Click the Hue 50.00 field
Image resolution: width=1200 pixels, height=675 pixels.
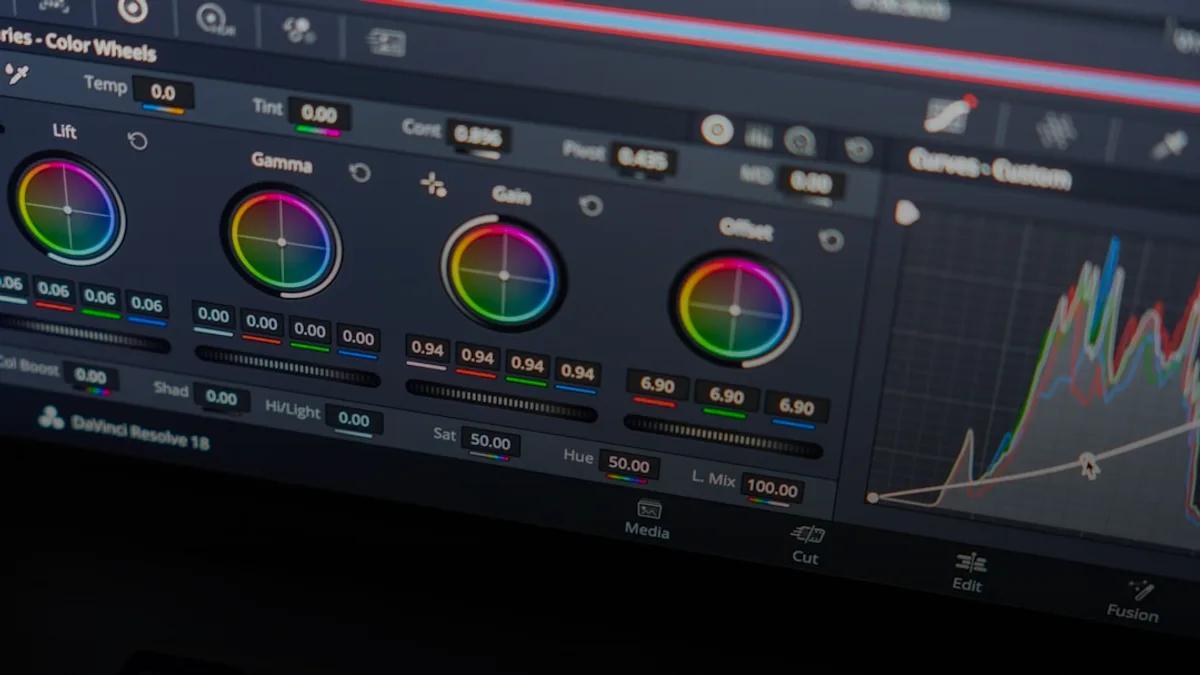(629, 465)
